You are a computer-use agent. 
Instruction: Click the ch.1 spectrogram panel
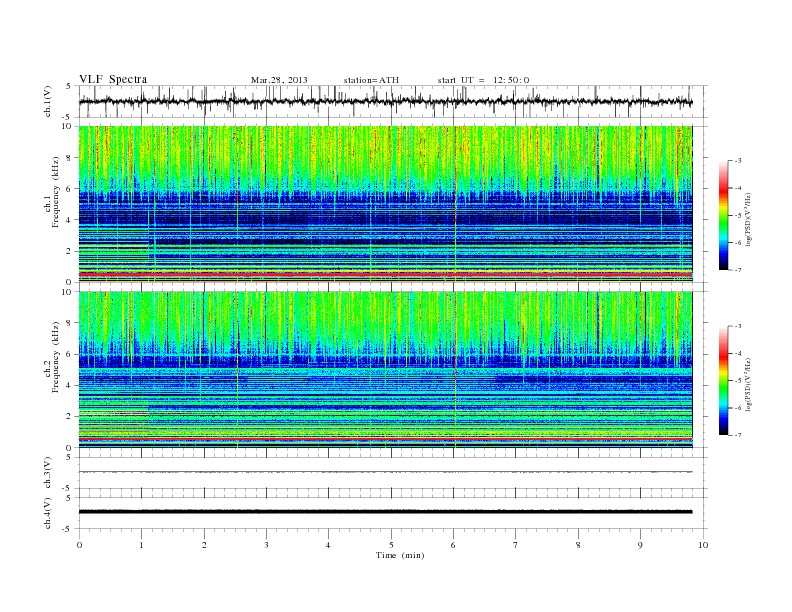coord(385,204)
